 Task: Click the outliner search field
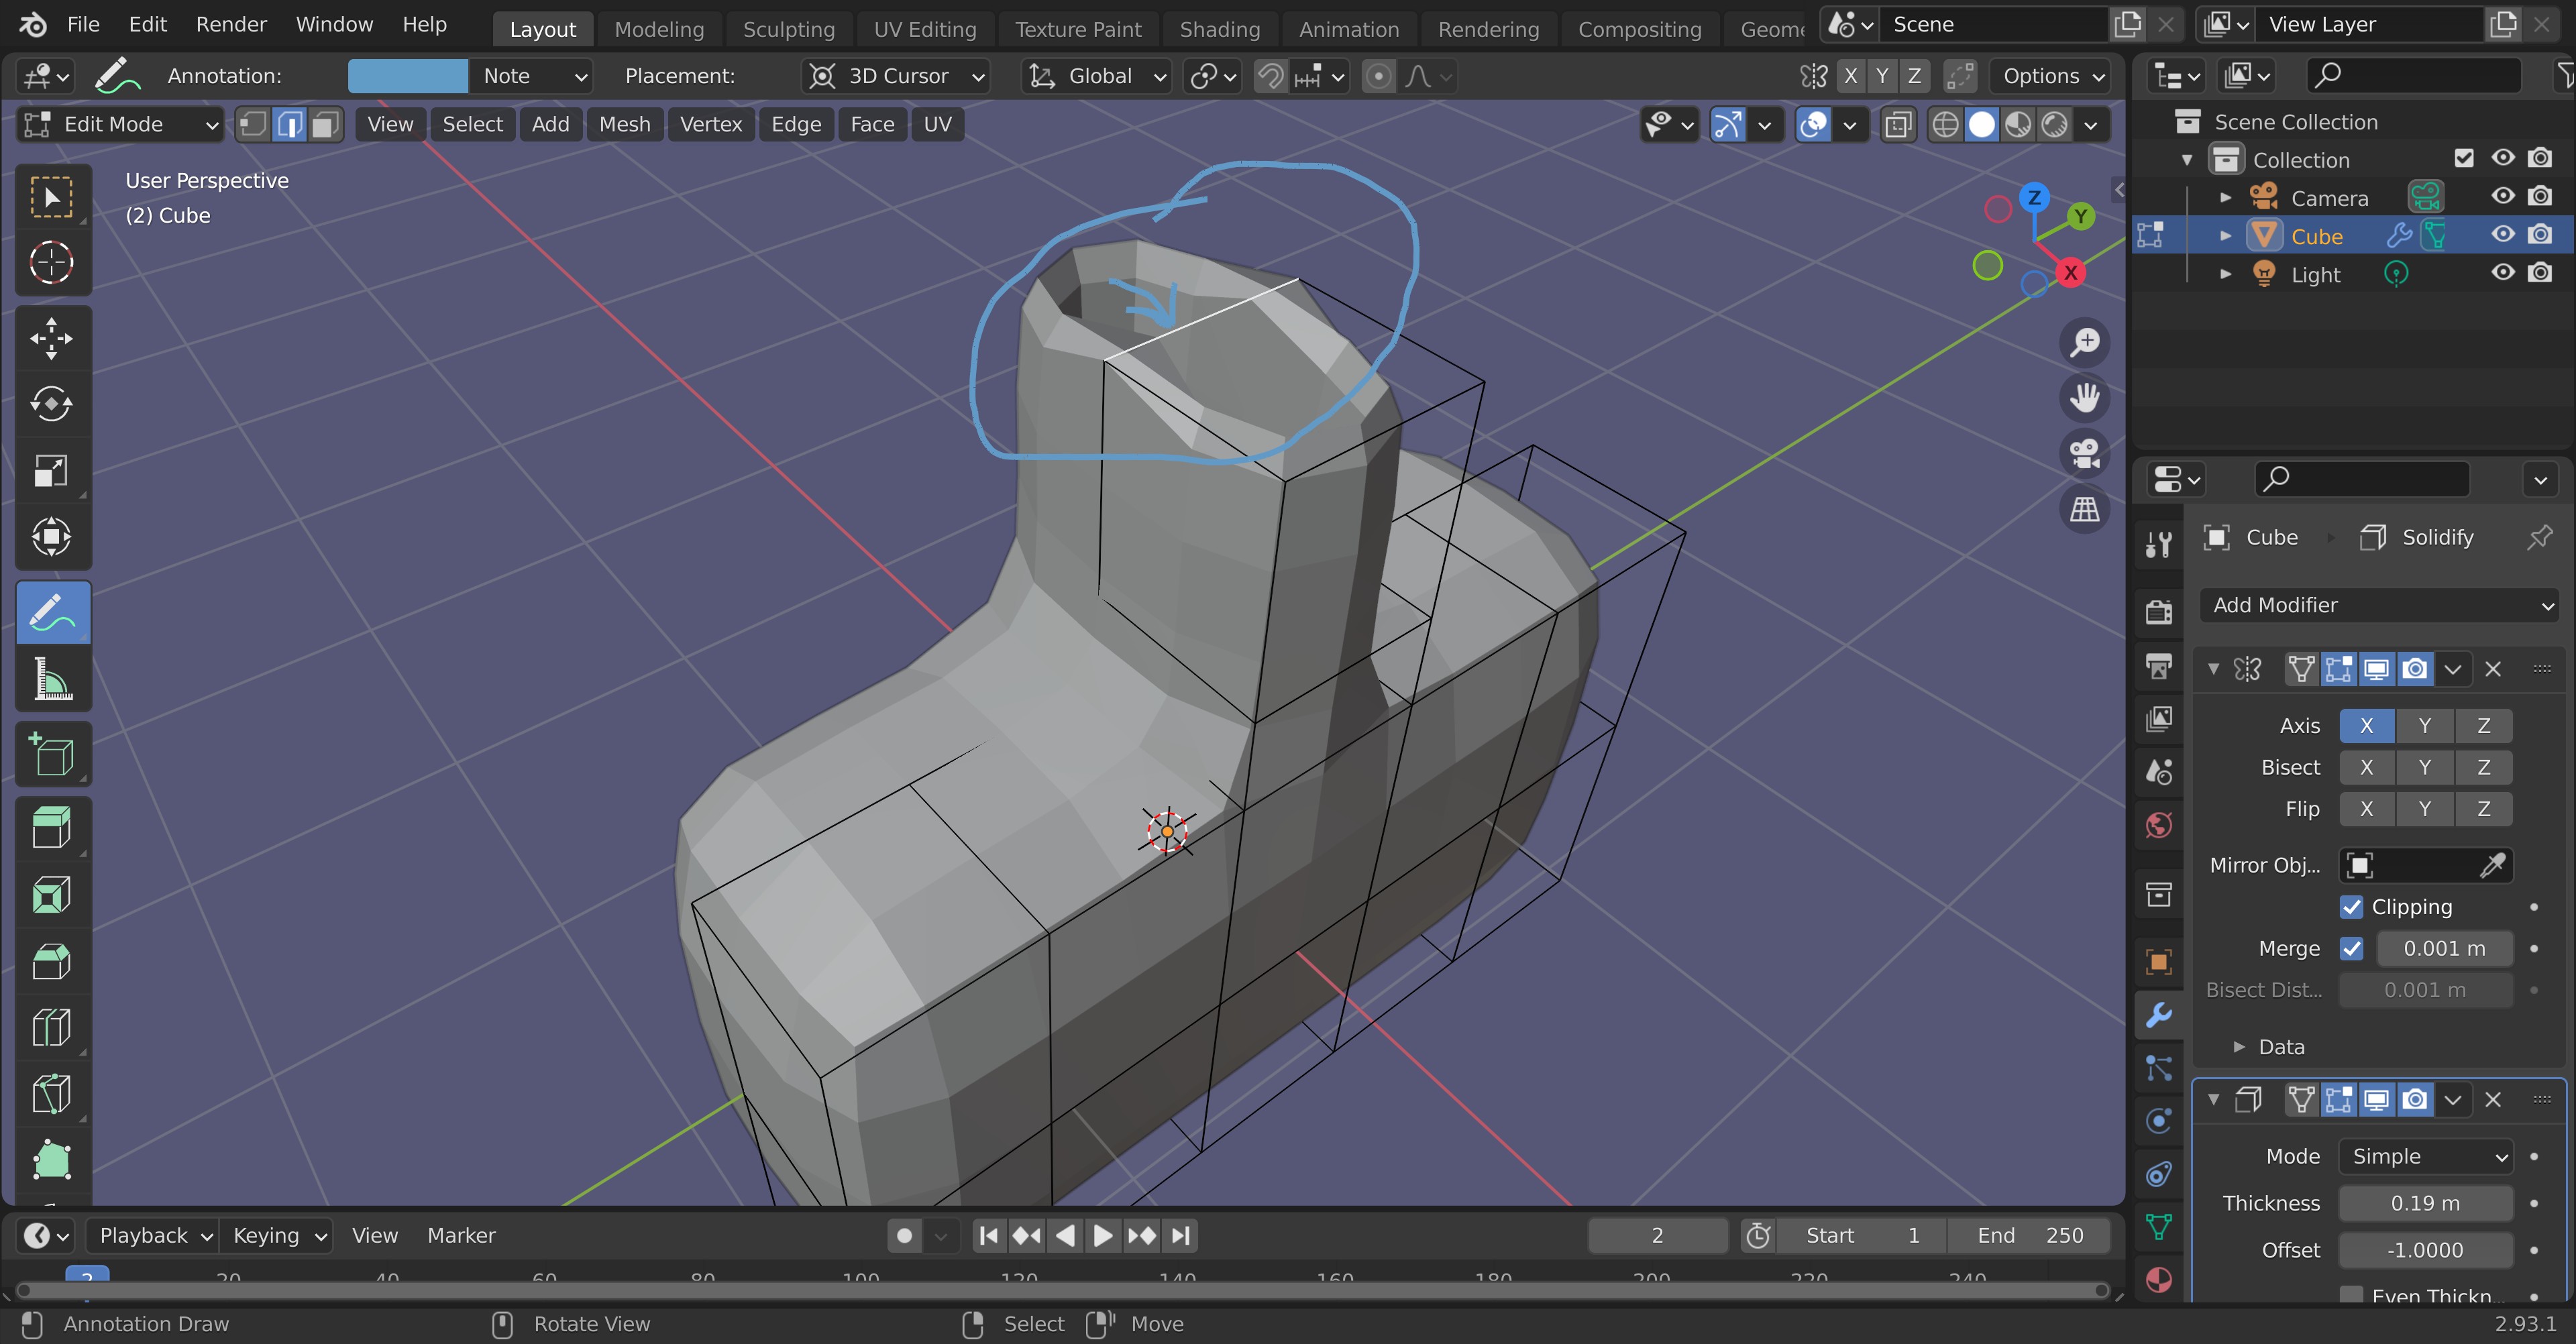(2414, 75)
